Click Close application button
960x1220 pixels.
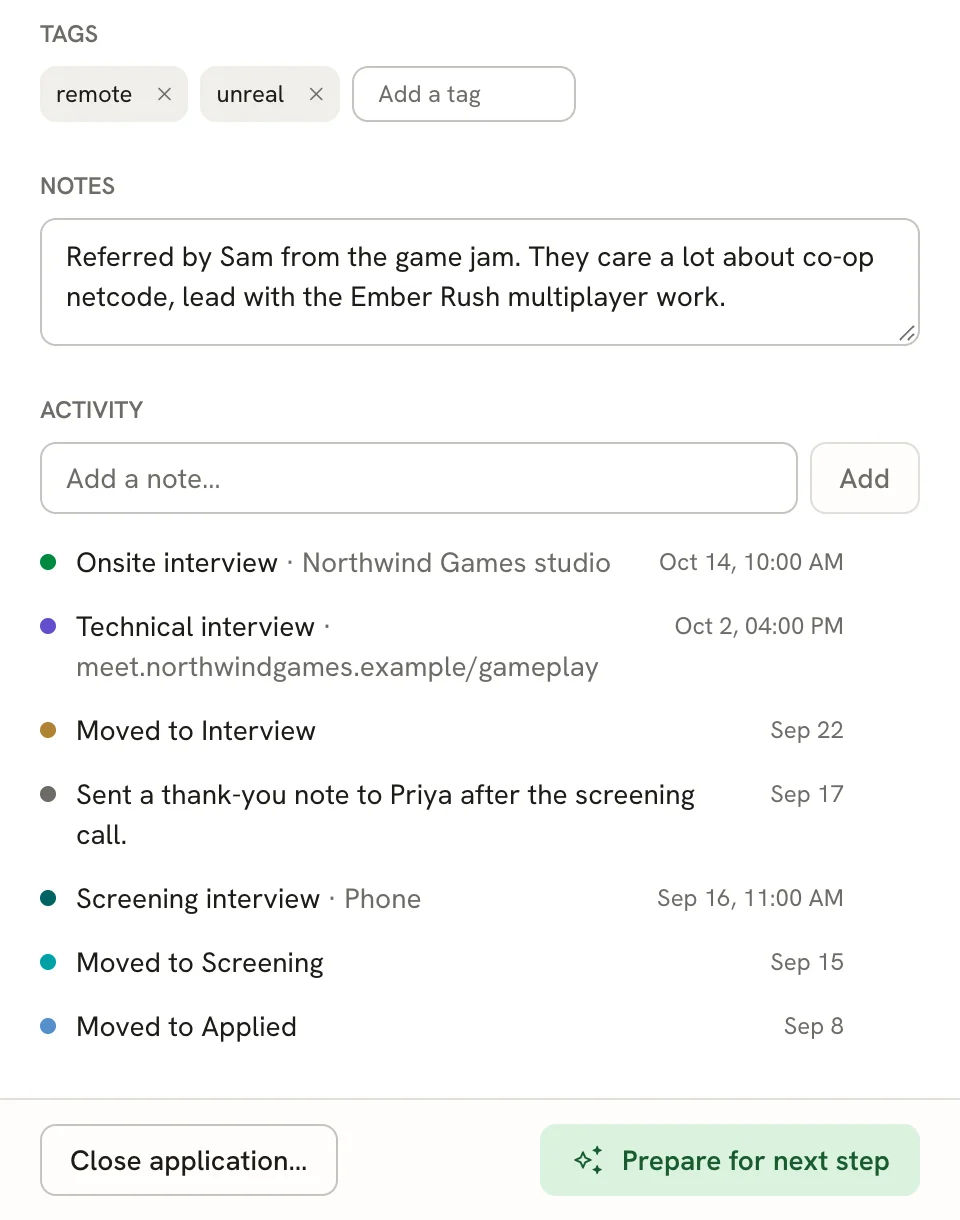[189, 1160]
